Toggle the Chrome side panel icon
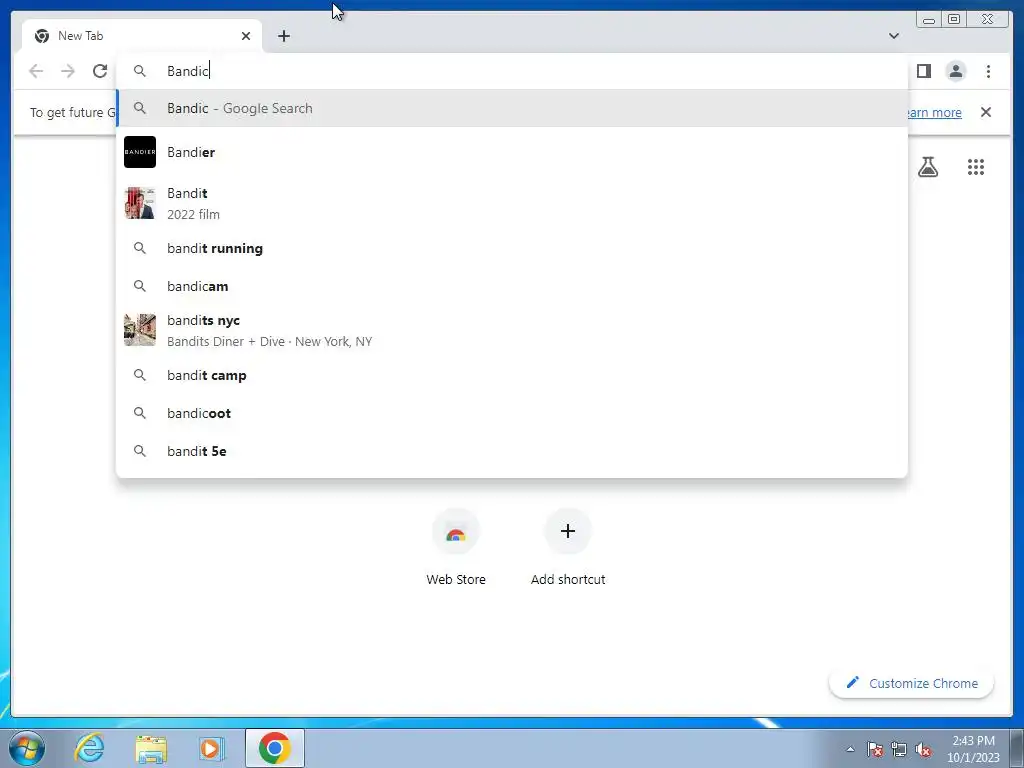Screen dimensions: 1024x768 point(923,71)
